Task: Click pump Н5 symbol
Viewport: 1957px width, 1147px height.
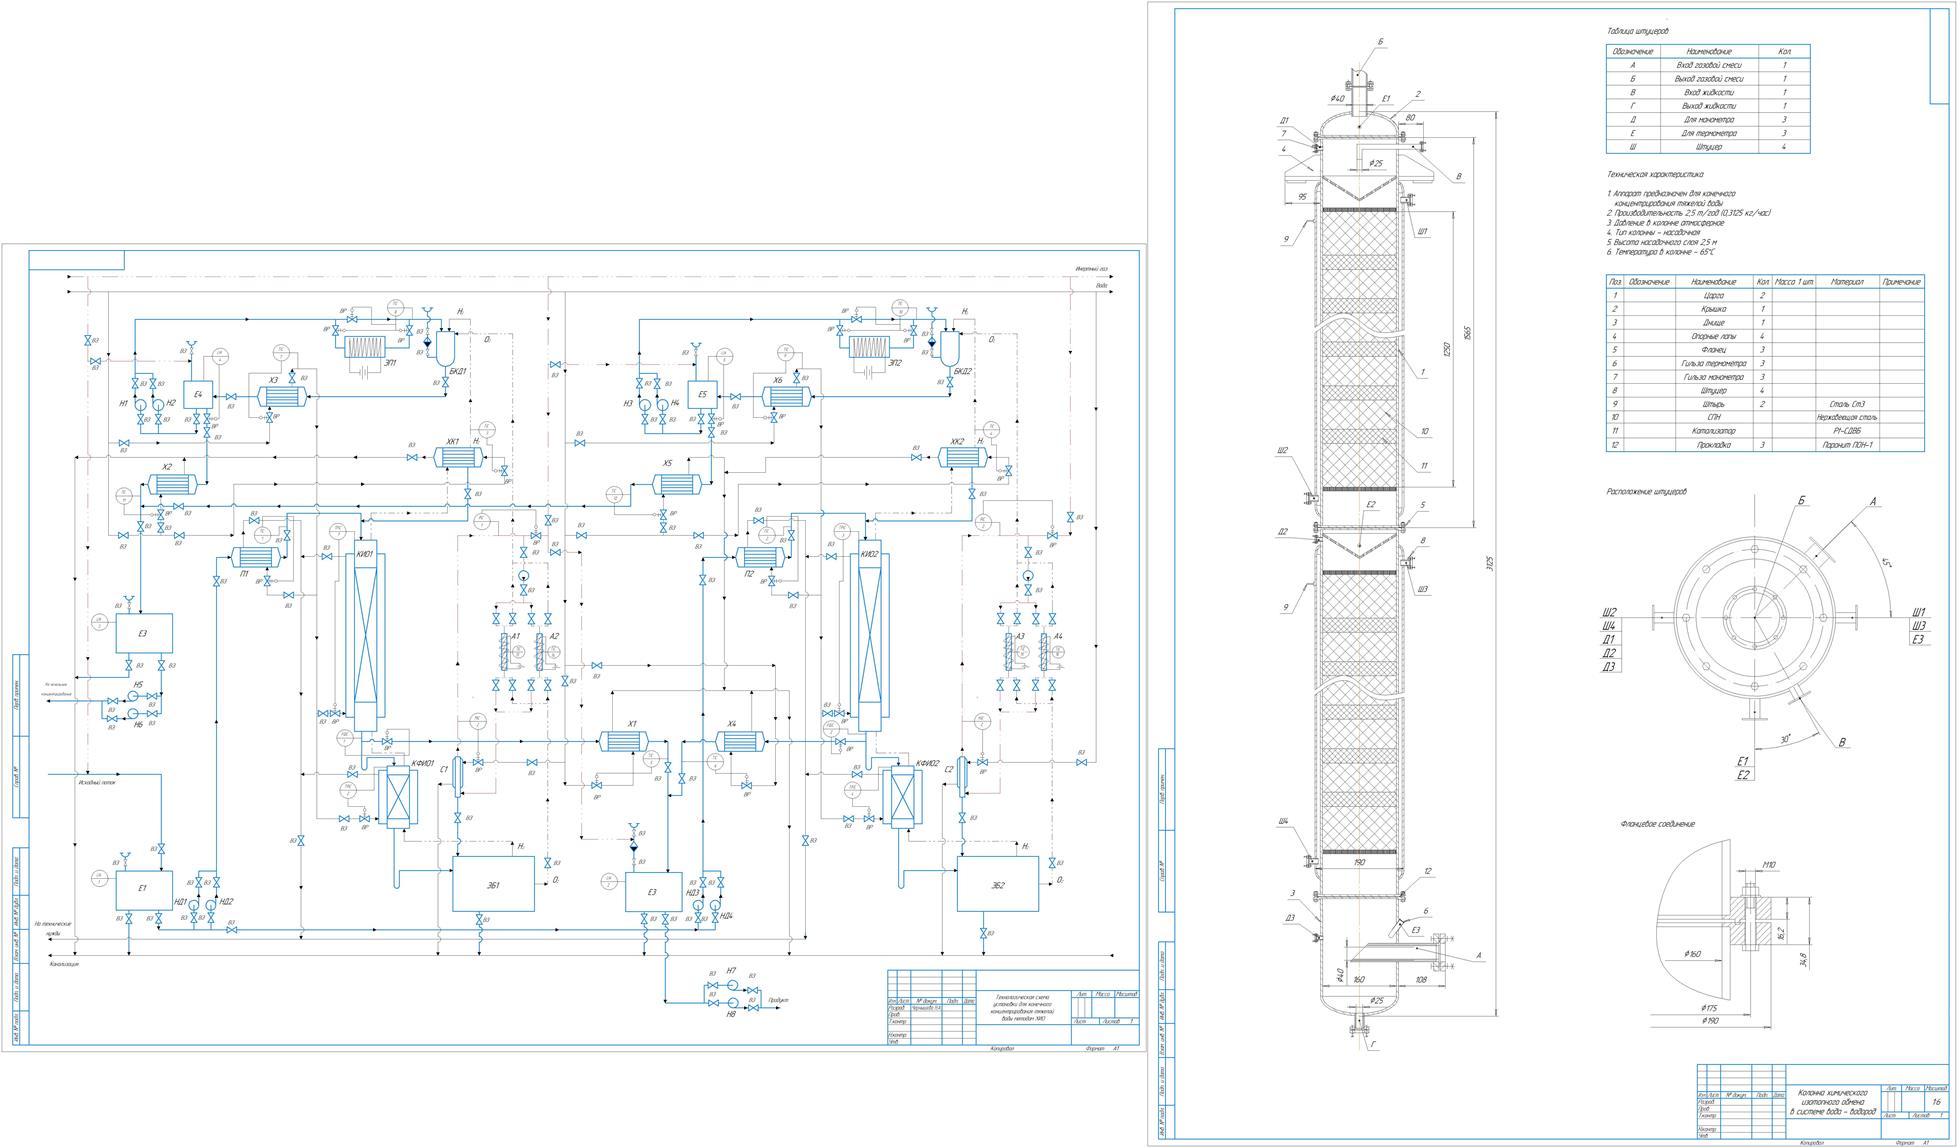Action: coord(133,695)
